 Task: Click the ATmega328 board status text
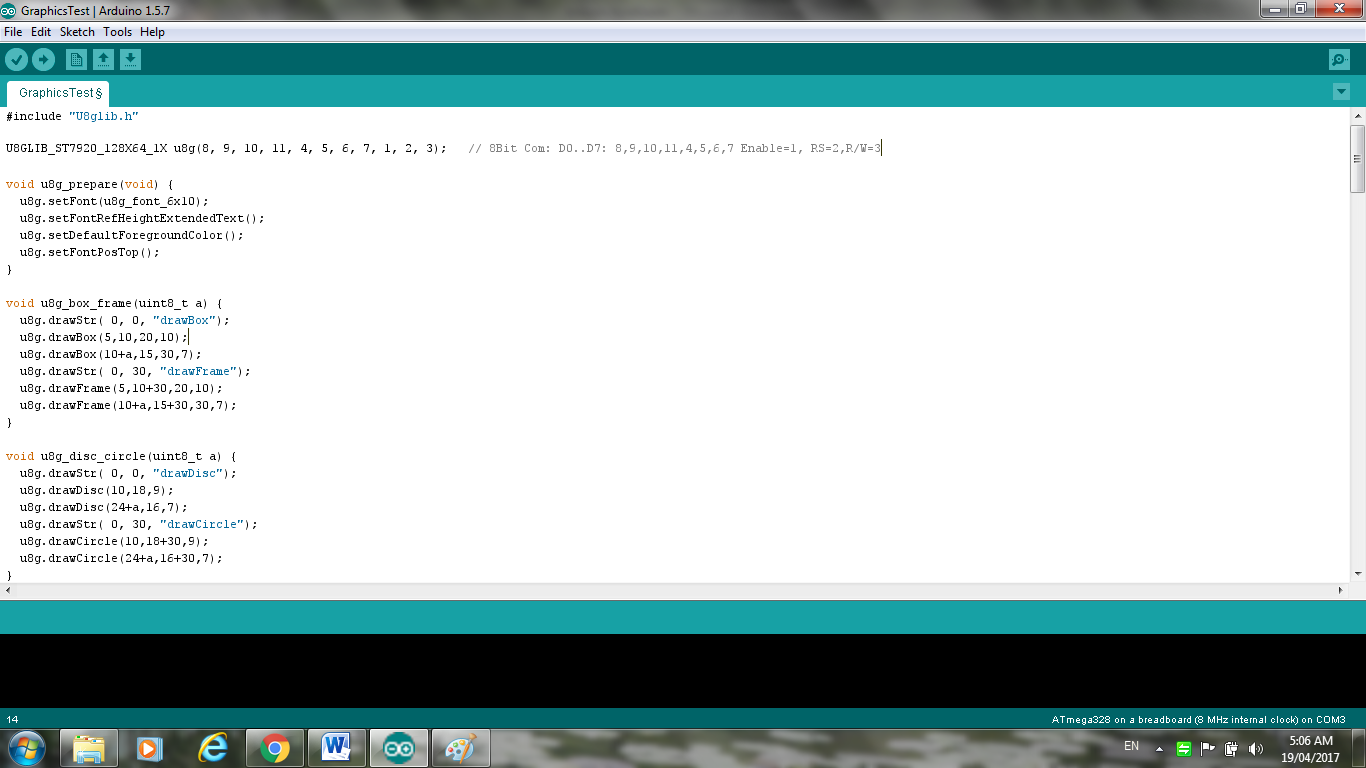(x=1198, y=719)
